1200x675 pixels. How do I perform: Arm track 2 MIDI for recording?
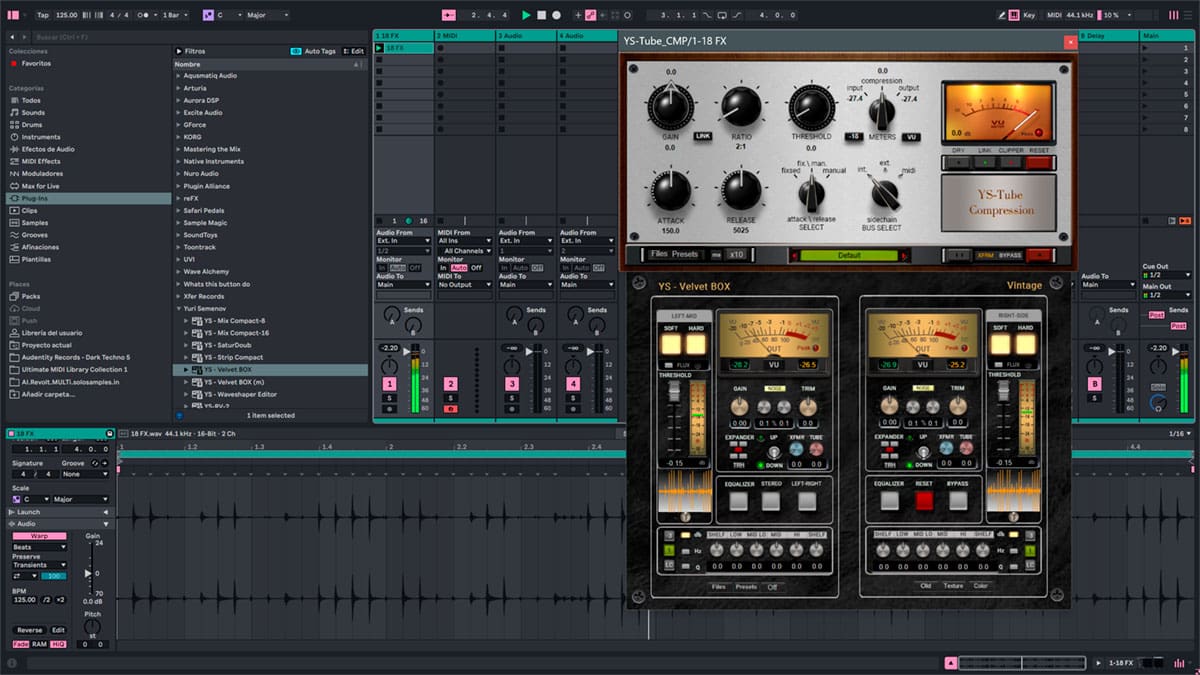[450, 409]
